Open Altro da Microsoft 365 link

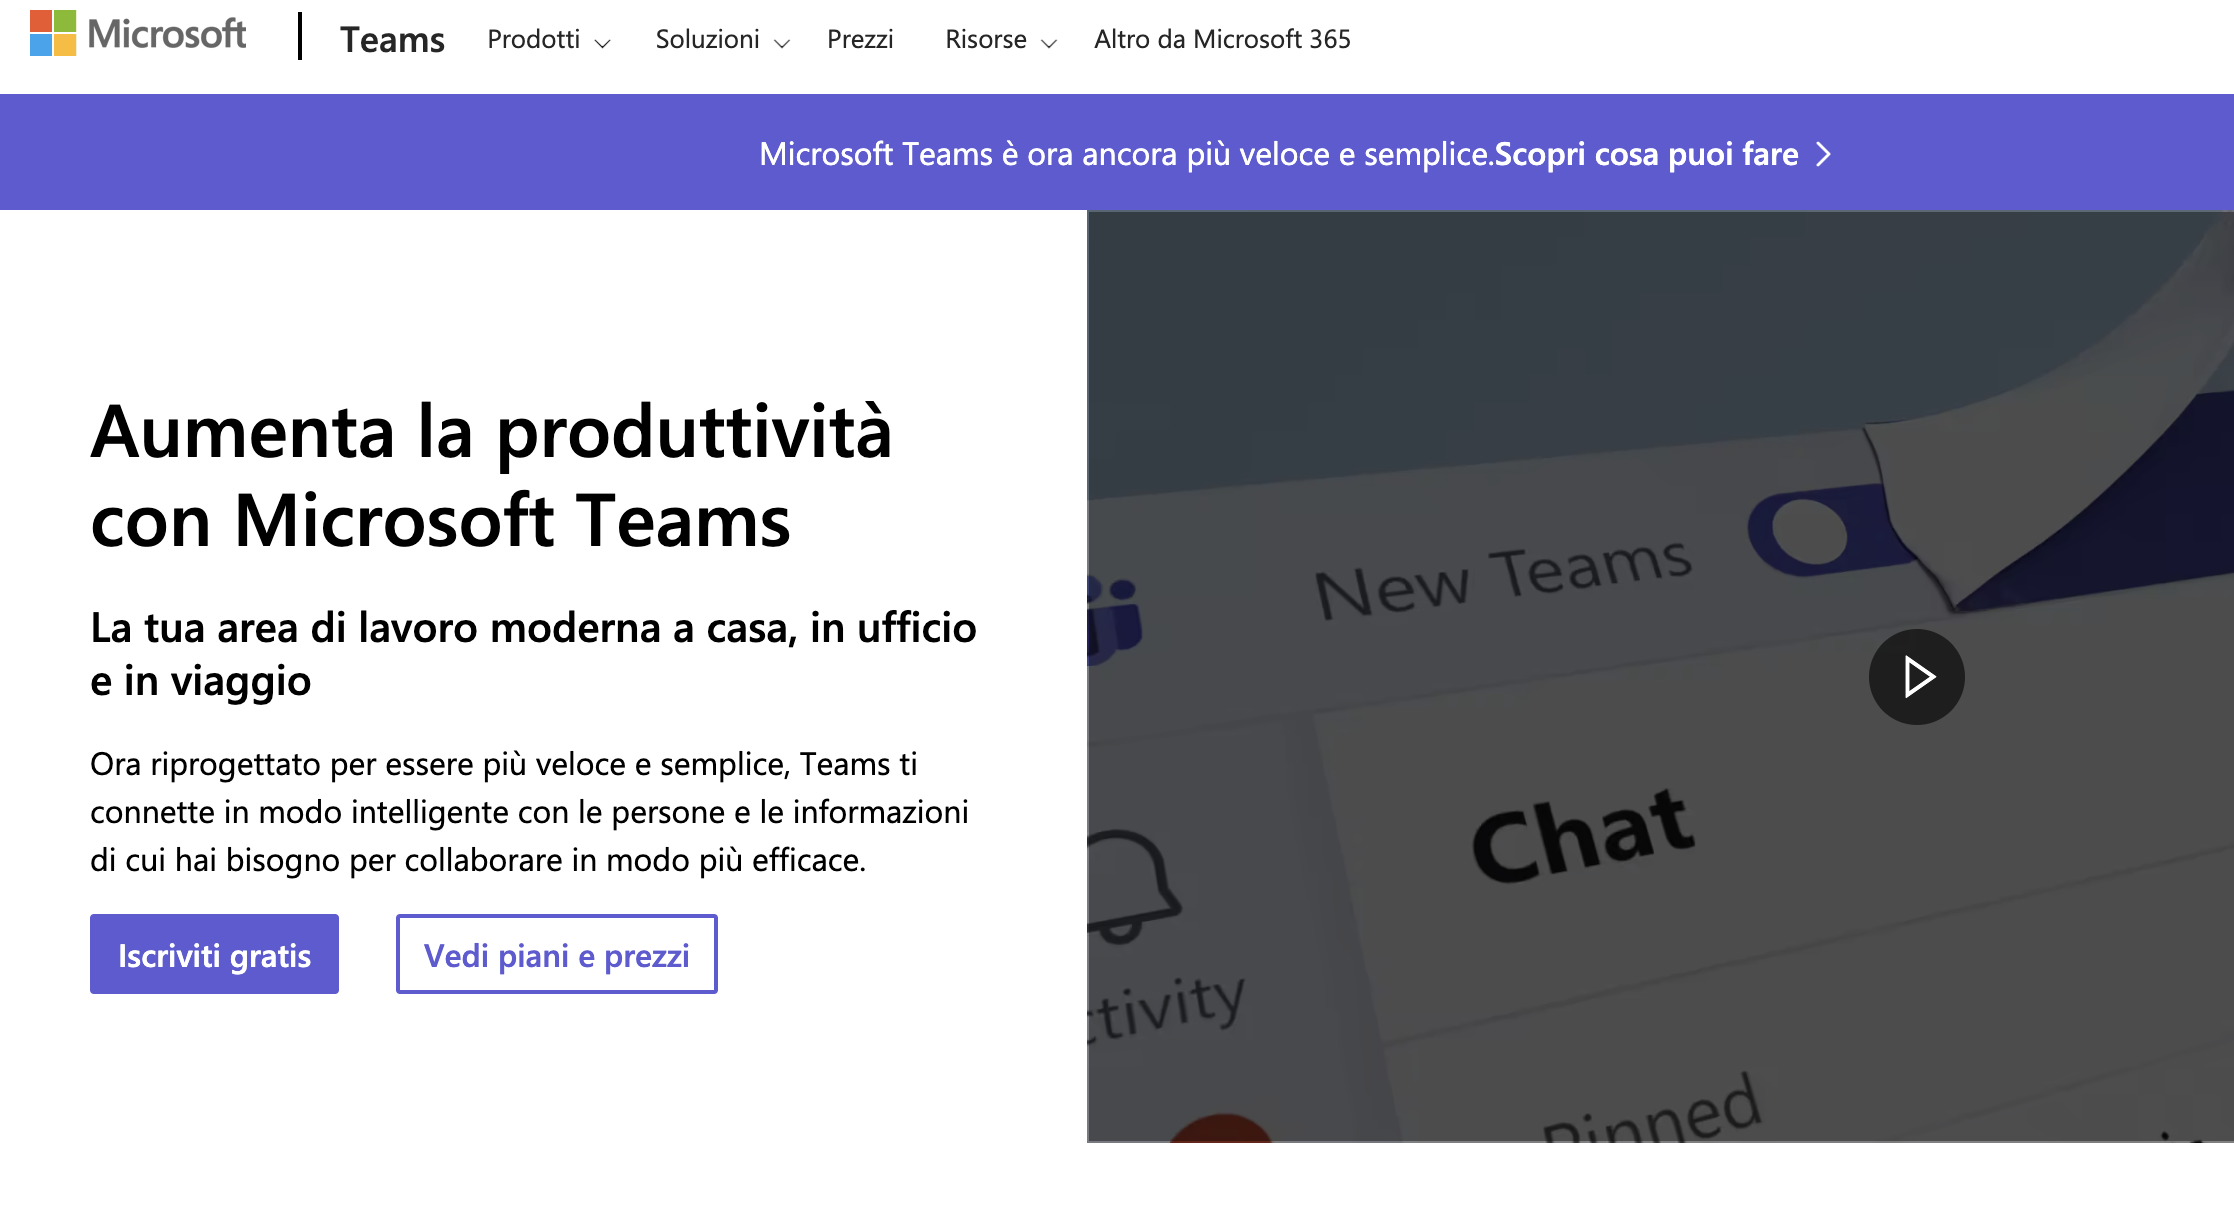pos(1222,39)
